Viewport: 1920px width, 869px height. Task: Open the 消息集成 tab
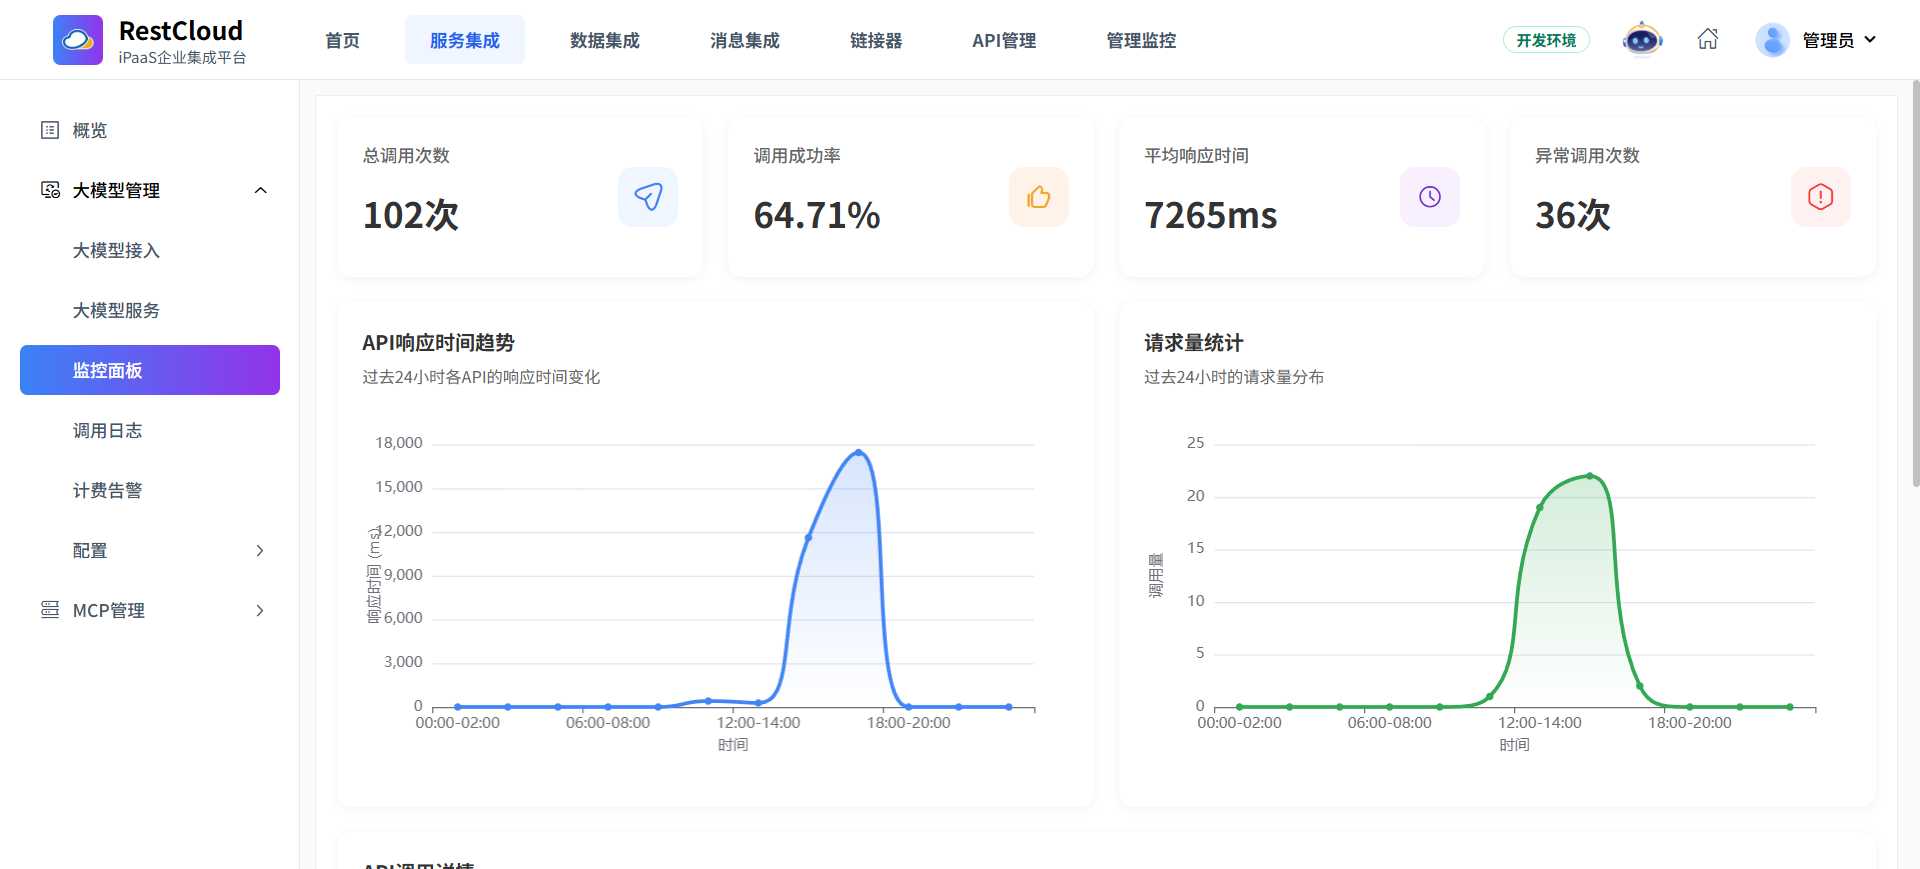tap(745, 40)
